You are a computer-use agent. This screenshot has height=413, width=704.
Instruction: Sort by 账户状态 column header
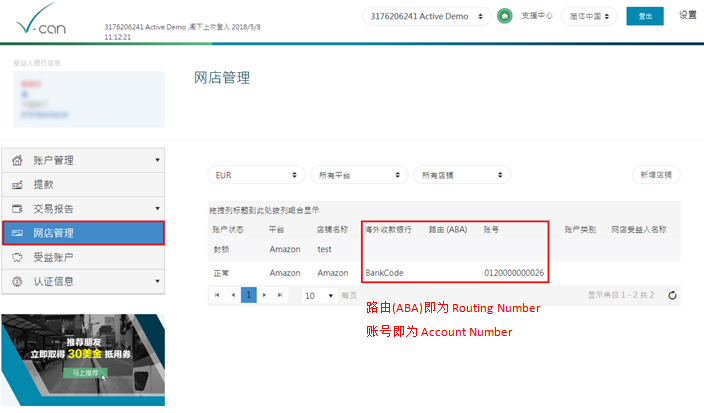[x=228, y=229]
